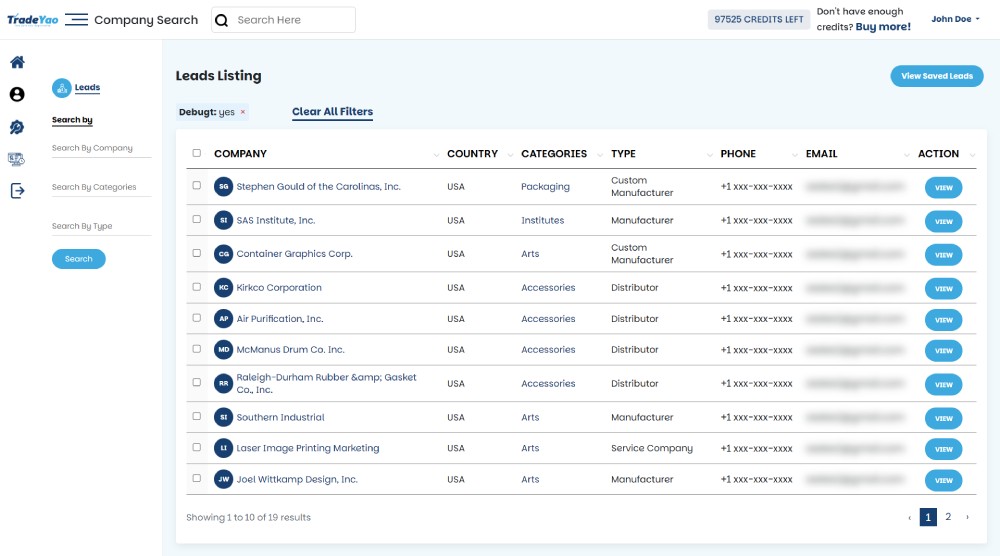Click the SG avatar for Stephen Gould

coord(224,186)
